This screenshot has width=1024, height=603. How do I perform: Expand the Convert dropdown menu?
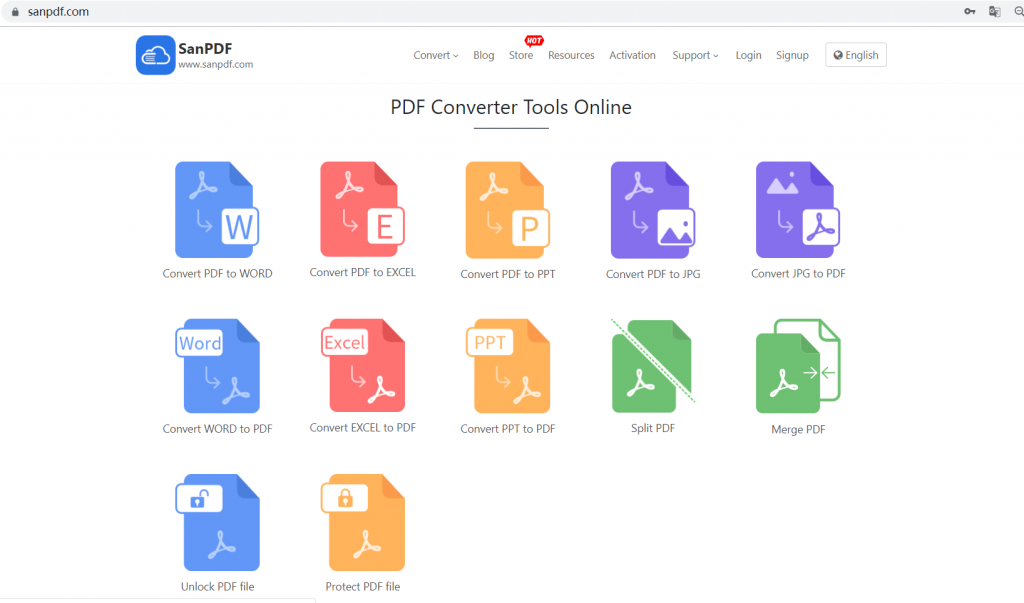(x=435, y=55)
